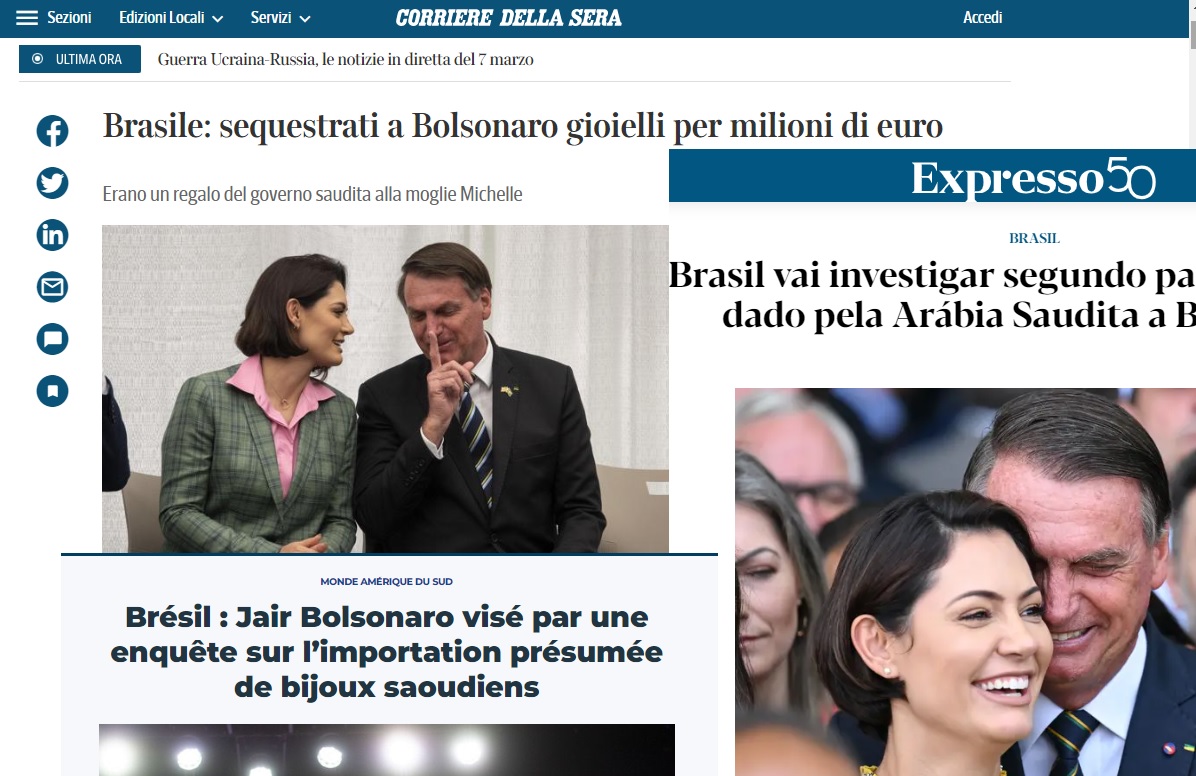Viewport: 1196px width, 776px height.
Task: Share article on Facebook icon
Action: pyautogui.click(x=53, y=131)
